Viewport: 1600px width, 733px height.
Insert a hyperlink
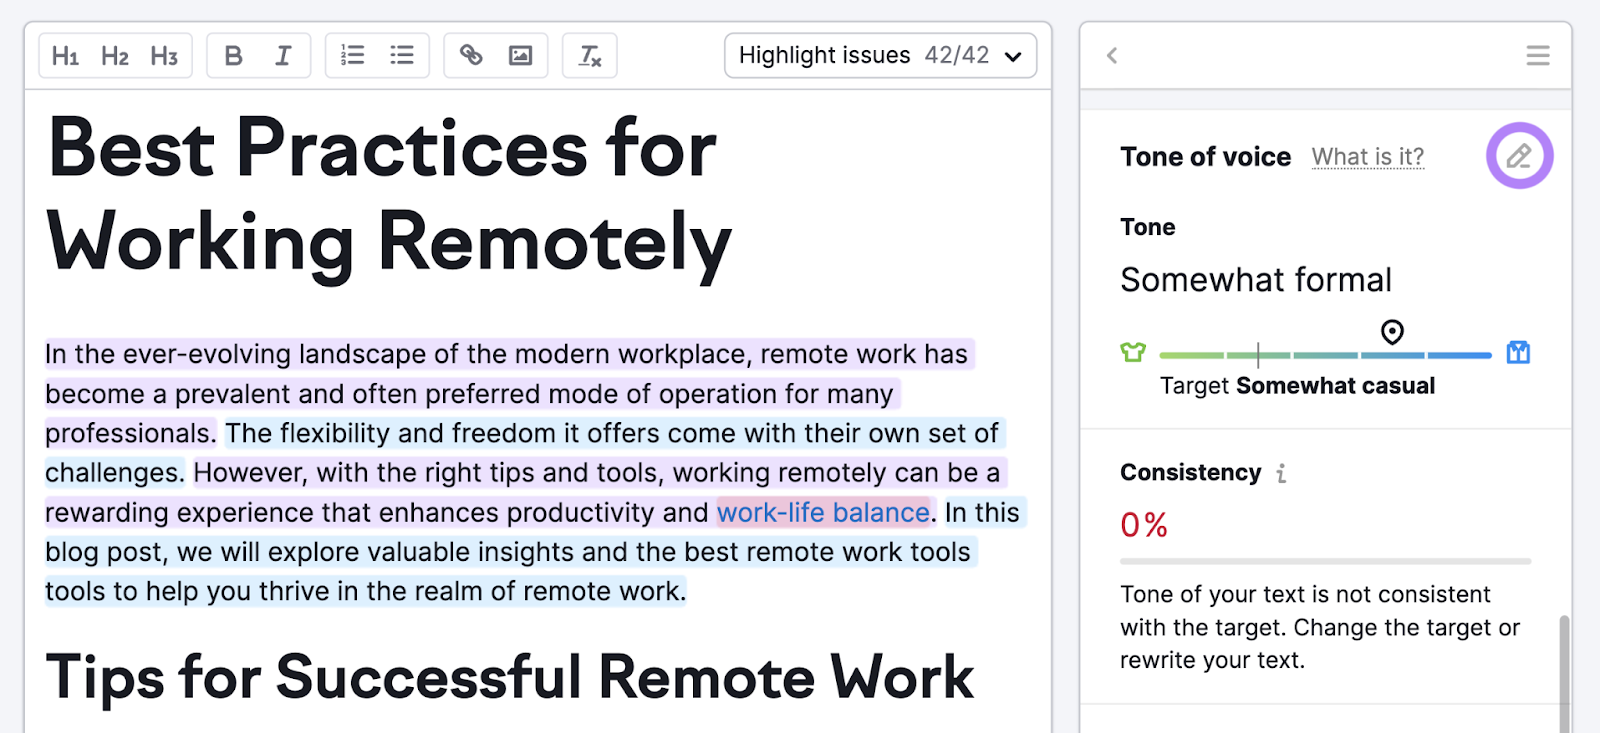(471, 55)
